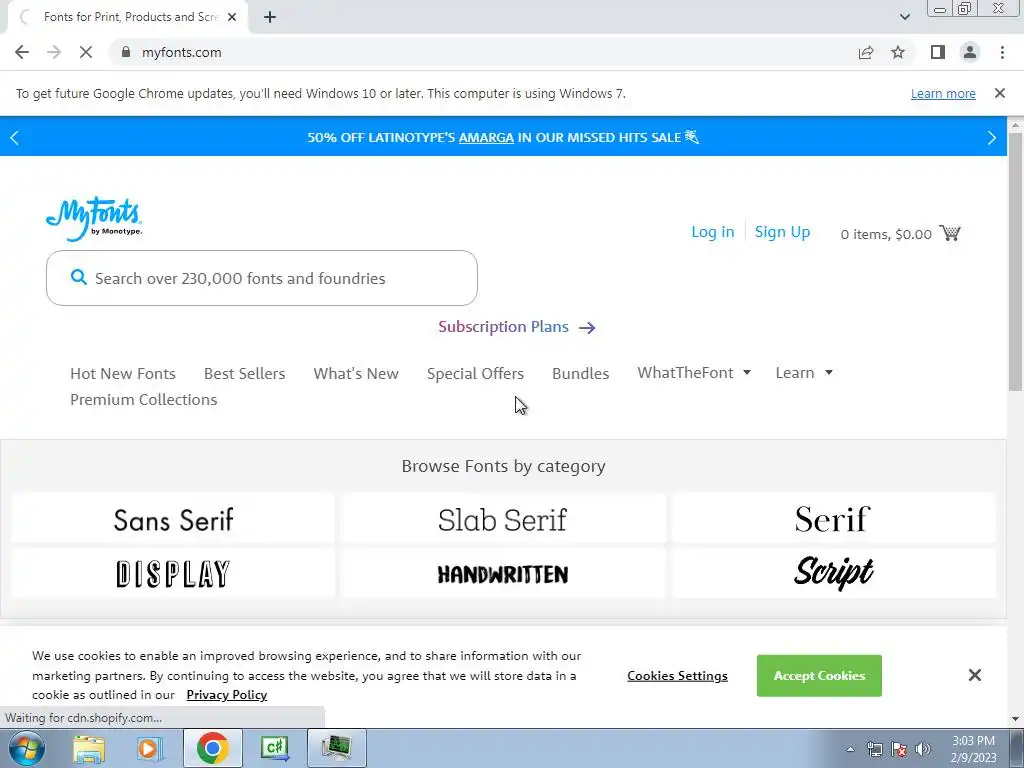
Task: Open What's New menu item
Action: (356, 374)
